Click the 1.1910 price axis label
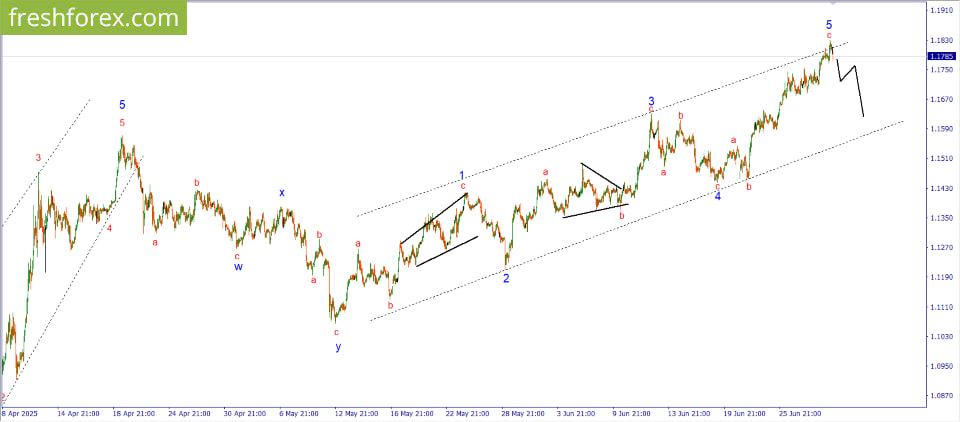The image size is (960, 422). point(941,11)
